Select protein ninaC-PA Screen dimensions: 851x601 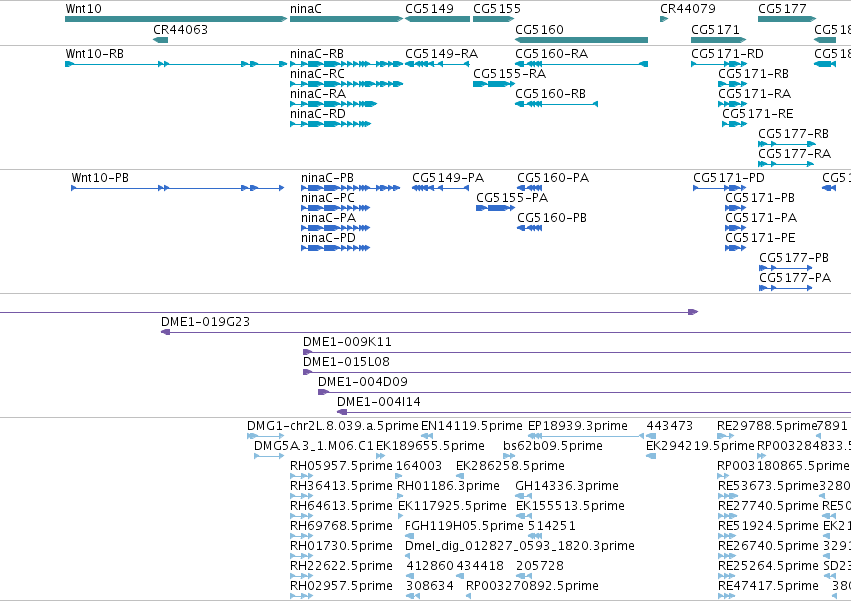point(335,228)
